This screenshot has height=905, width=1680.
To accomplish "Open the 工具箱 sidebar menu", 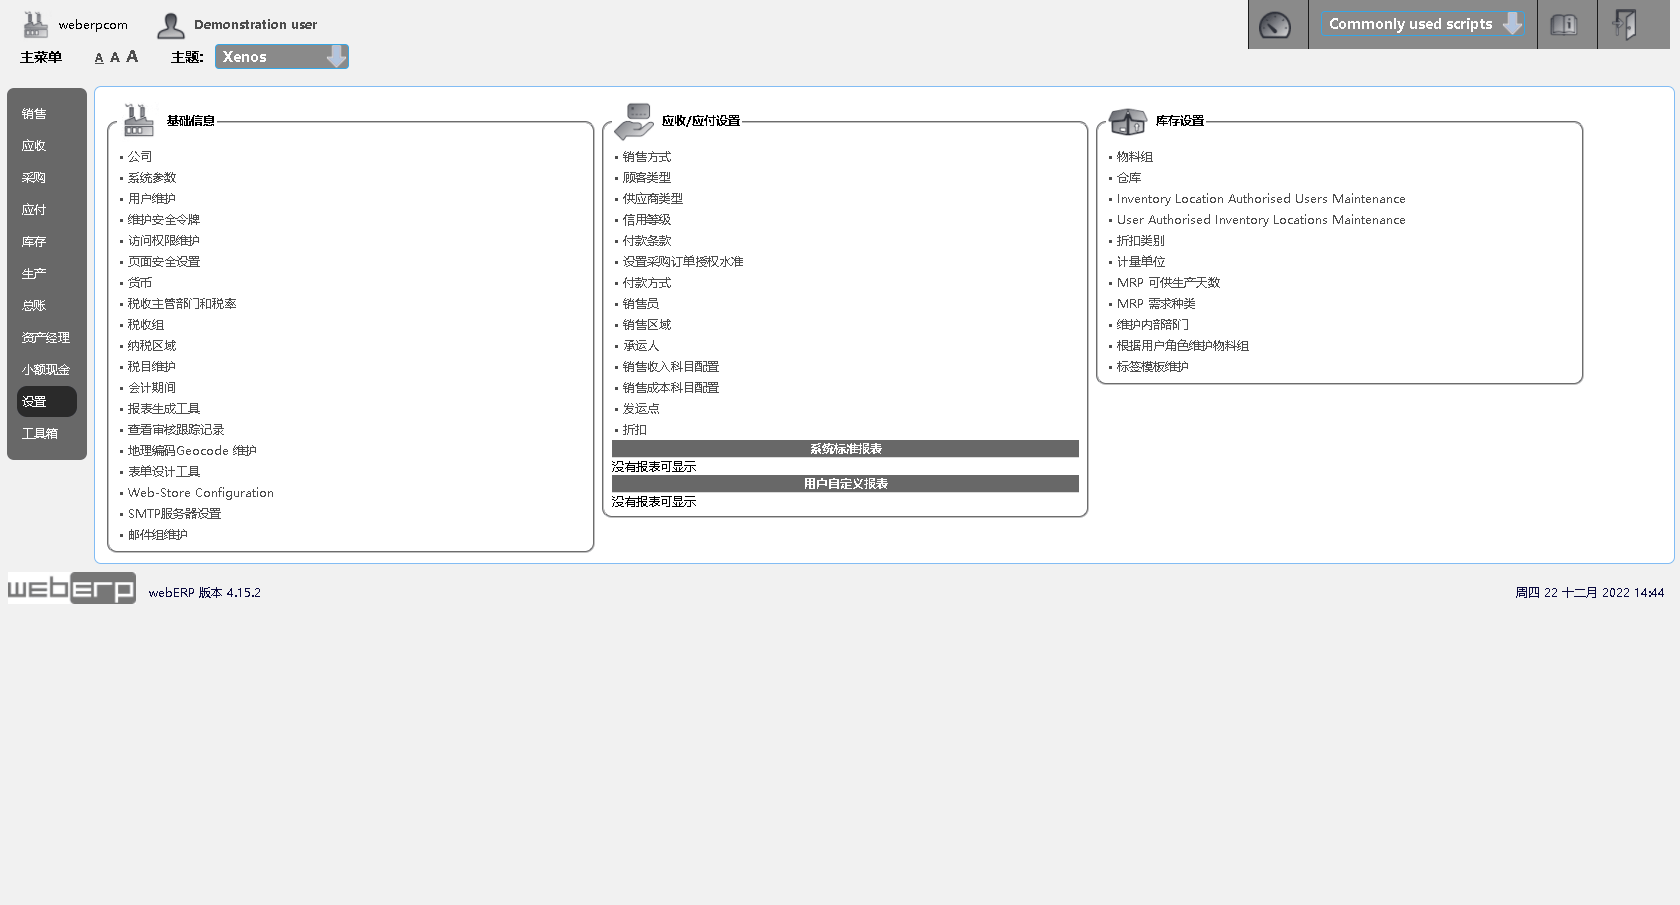I will 39,433.
